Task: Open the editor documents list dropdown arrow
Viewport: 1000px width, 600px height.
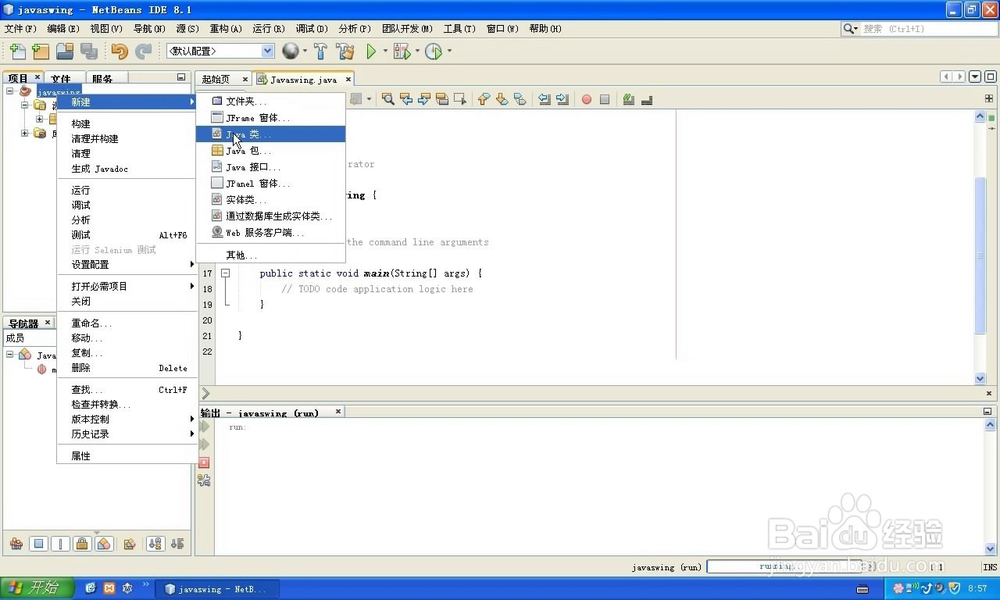Action: 974,77
